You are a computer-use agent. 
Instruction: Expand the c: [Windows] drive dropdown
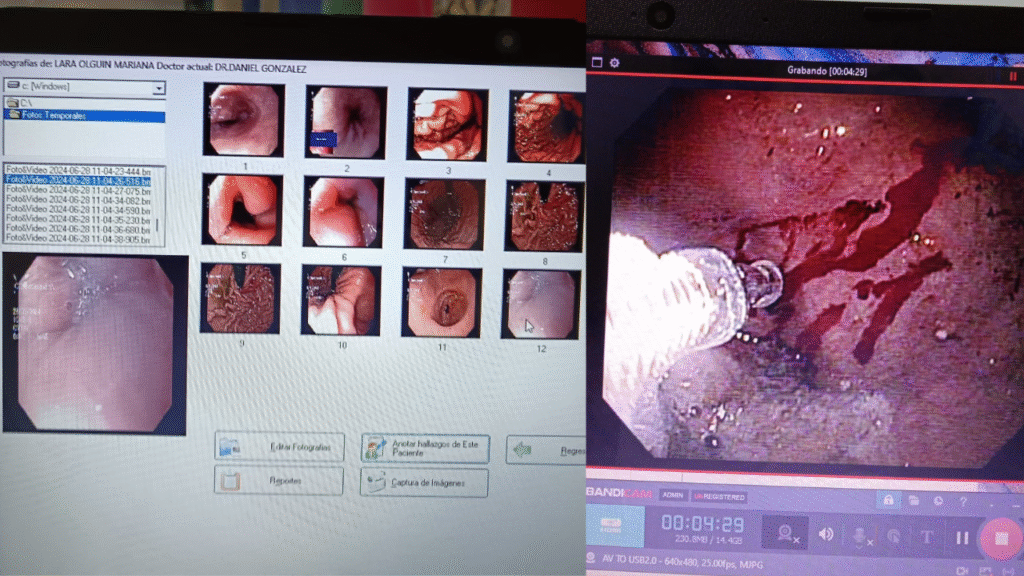pyautogui.click(x=158, y=88)
